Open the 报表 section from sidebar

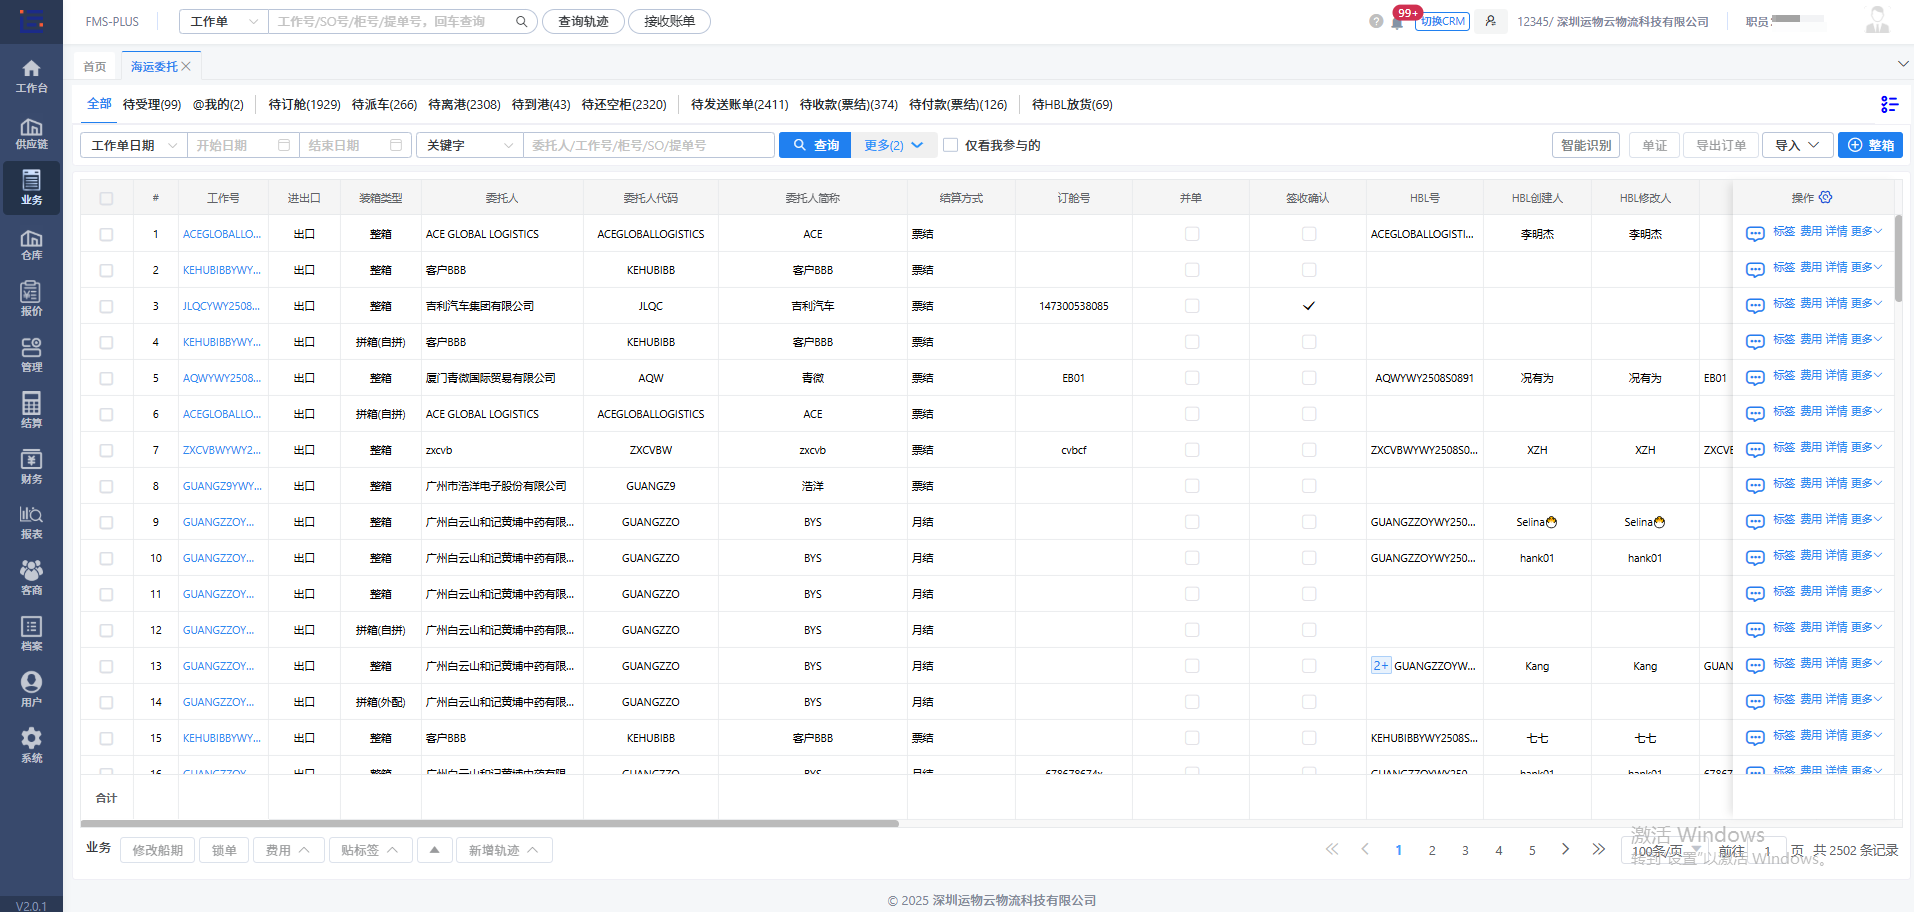31,521
